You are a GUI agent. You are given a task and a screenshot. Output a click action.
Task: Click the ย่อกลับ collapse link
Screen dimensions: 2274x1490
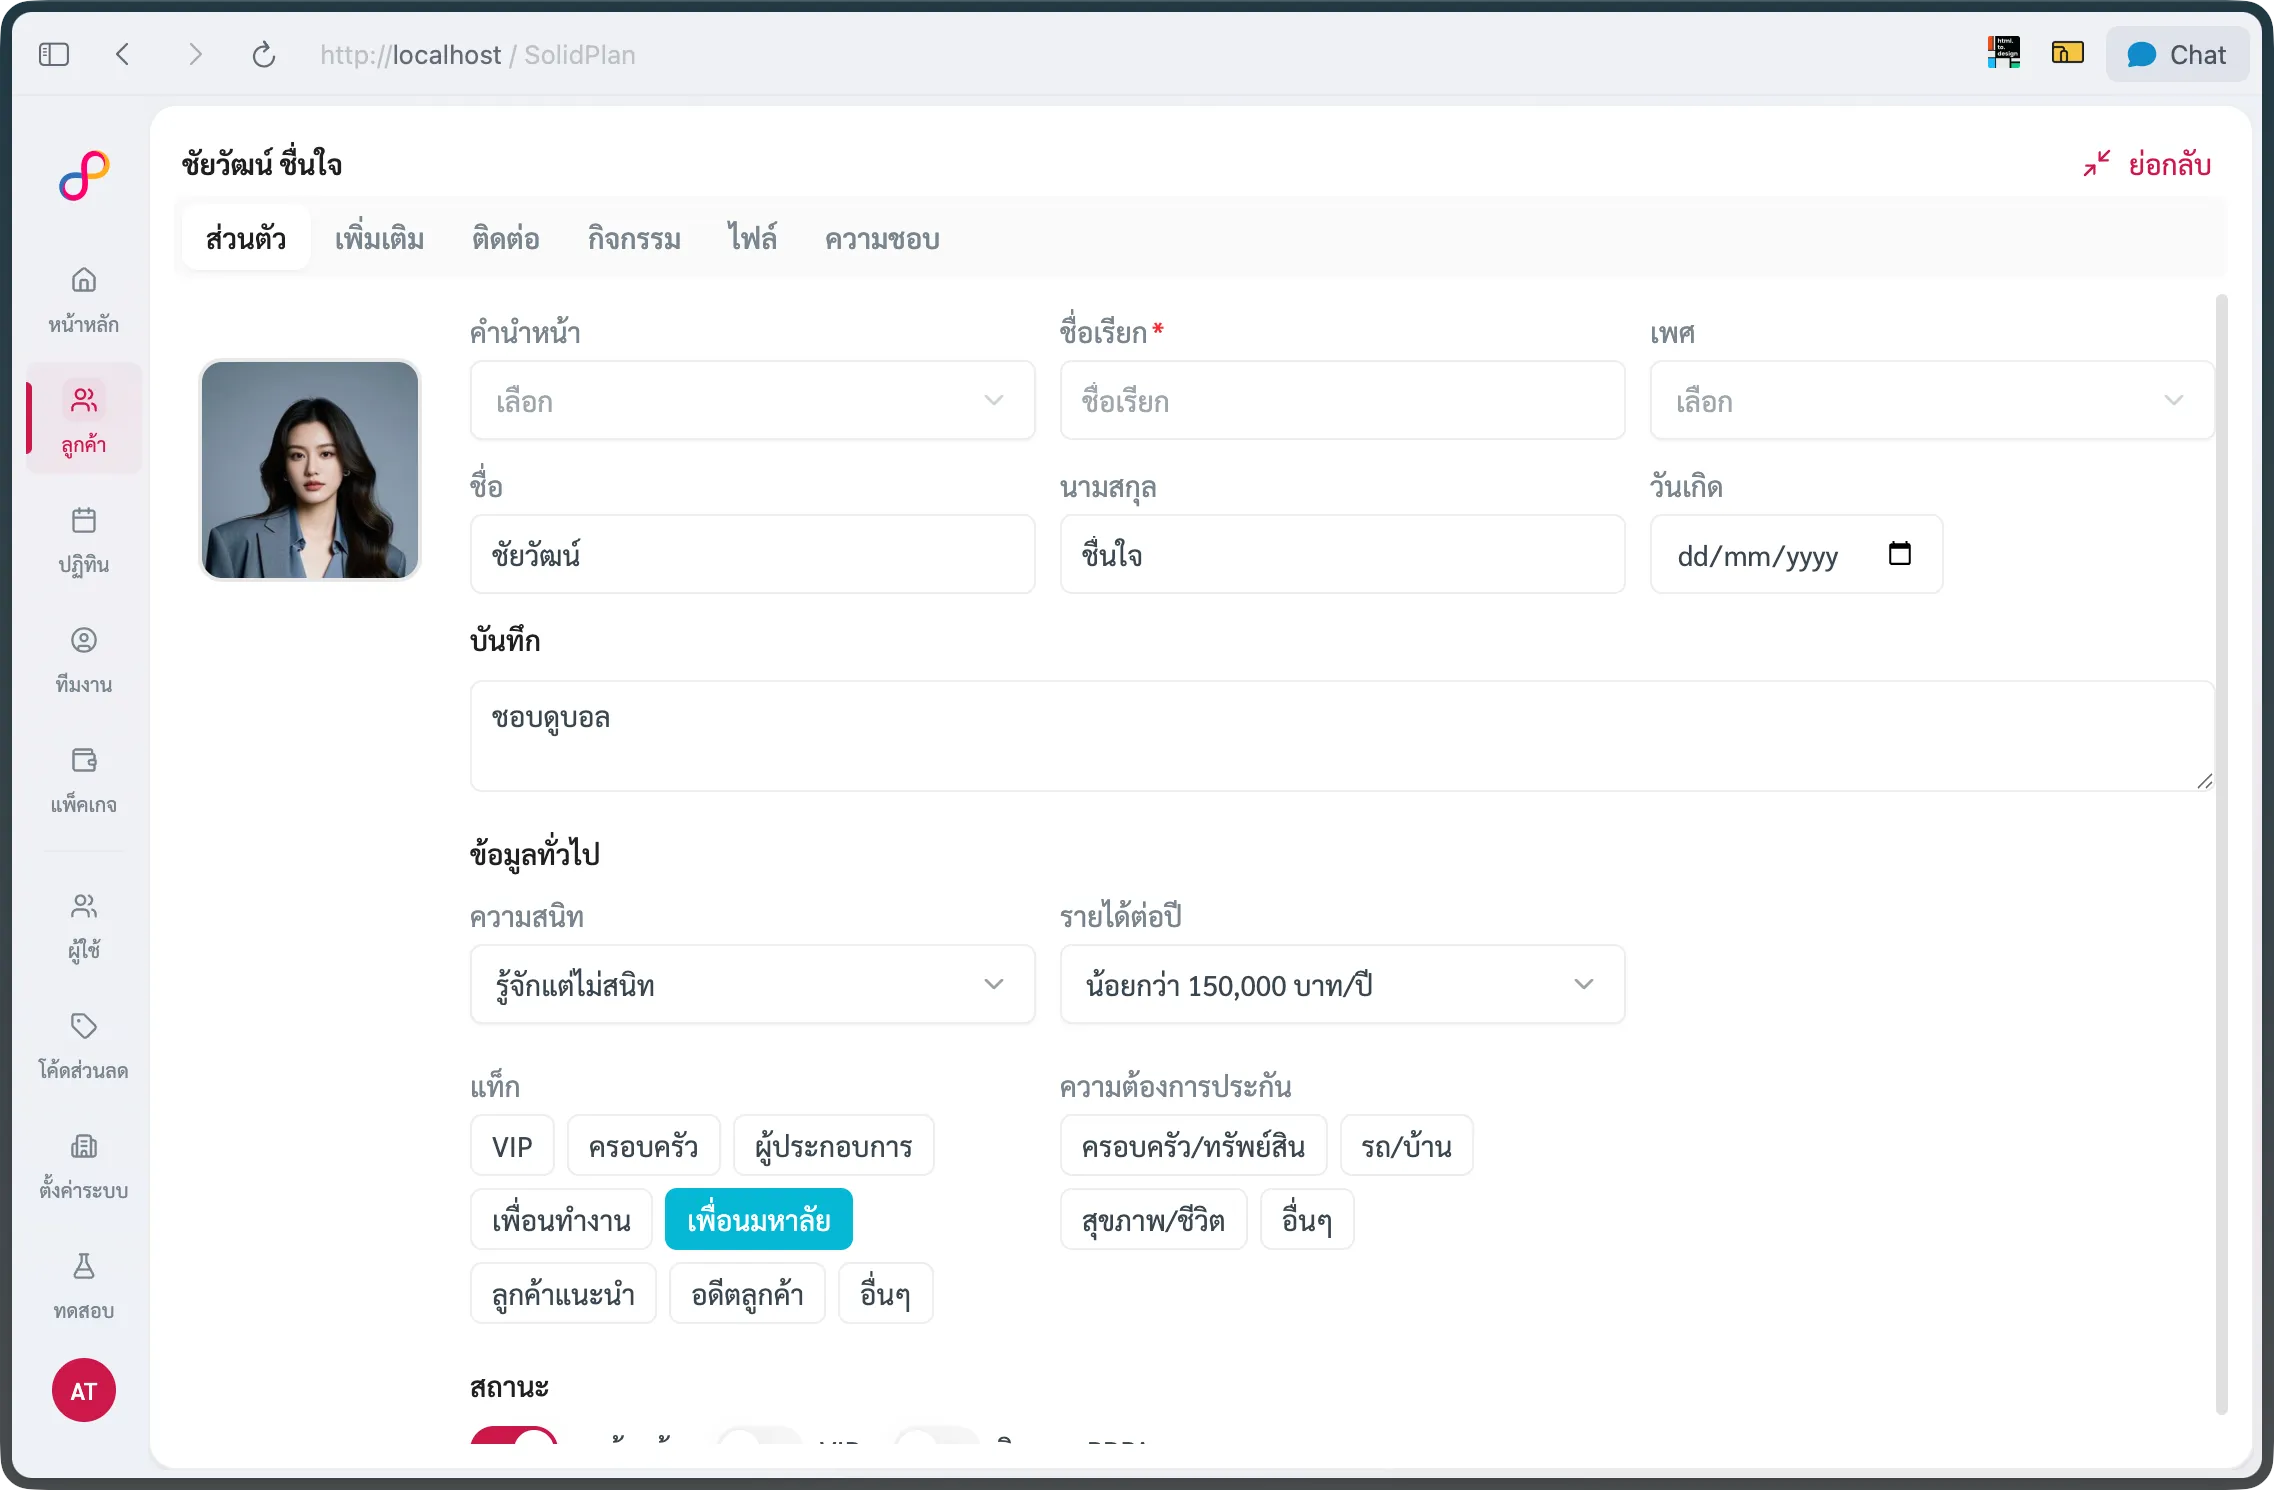[x=2169, y=164]
